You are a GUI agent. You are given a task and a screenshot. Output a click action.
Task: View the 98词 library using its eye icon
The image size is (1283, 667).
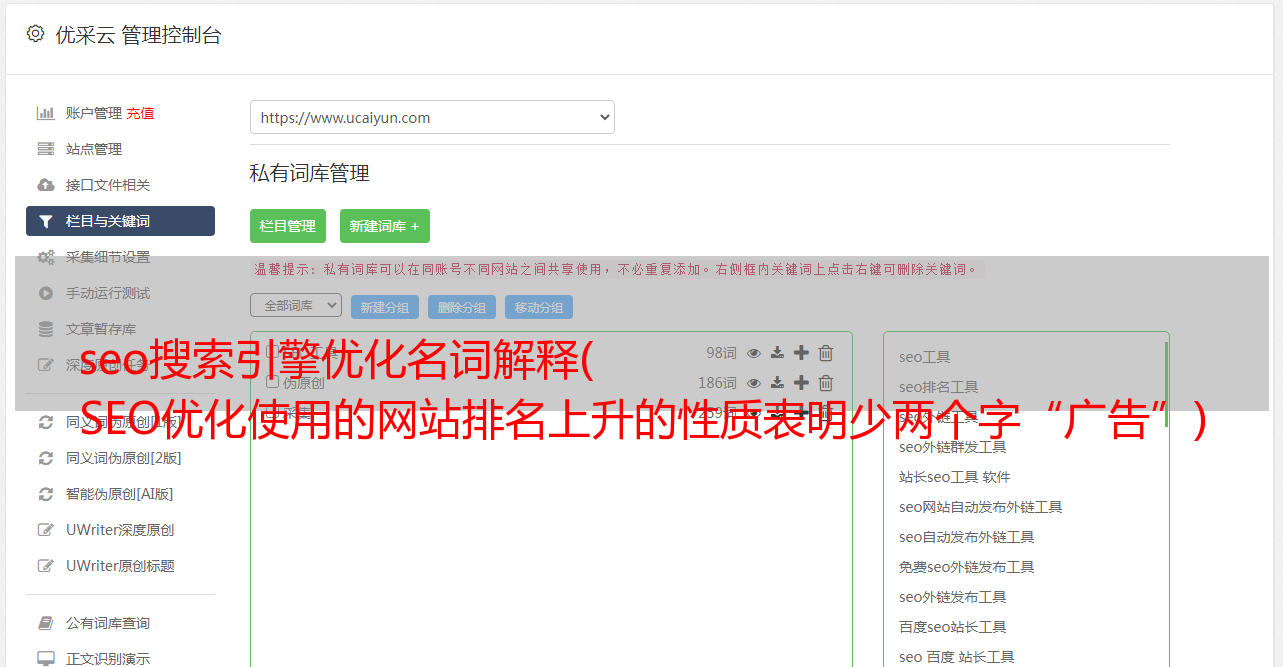tap(754, 353)
